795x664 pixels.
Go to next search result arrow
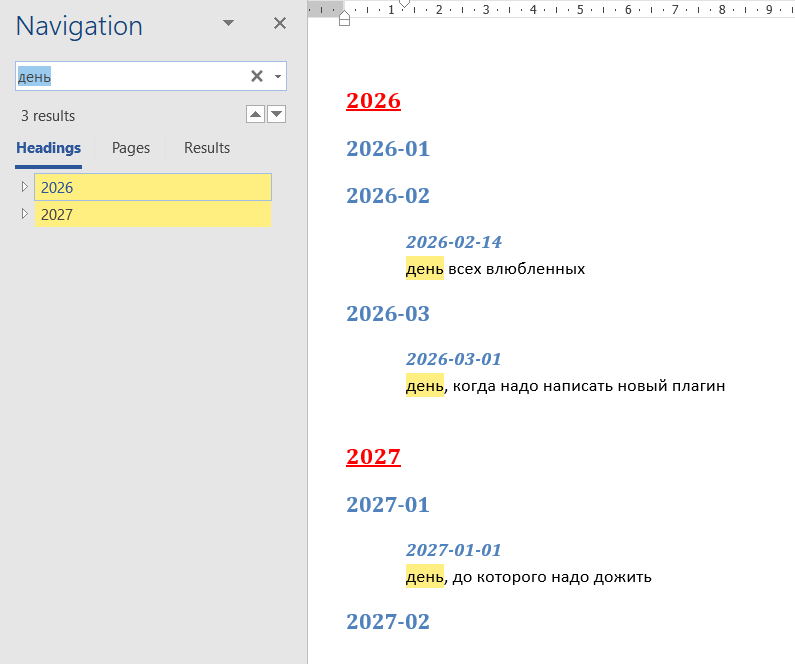click(x=277, y=115)
